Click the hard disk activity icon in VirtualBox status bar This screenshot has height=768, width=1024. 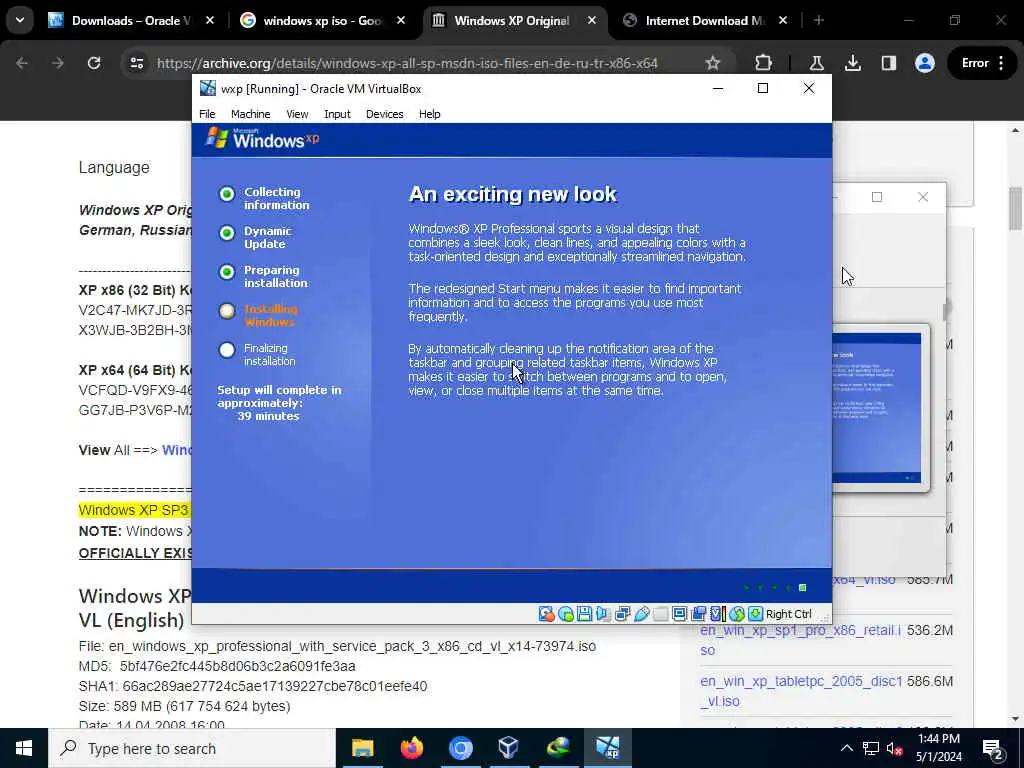(x=547, y=614)
